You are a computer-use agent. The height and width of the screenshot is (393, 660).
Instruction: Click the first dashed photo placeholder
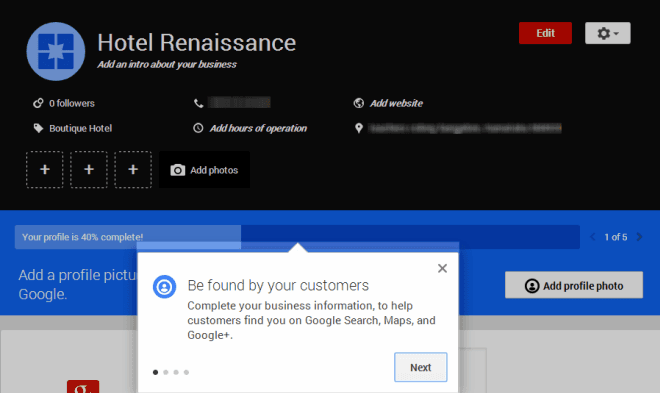click(45, 170)
